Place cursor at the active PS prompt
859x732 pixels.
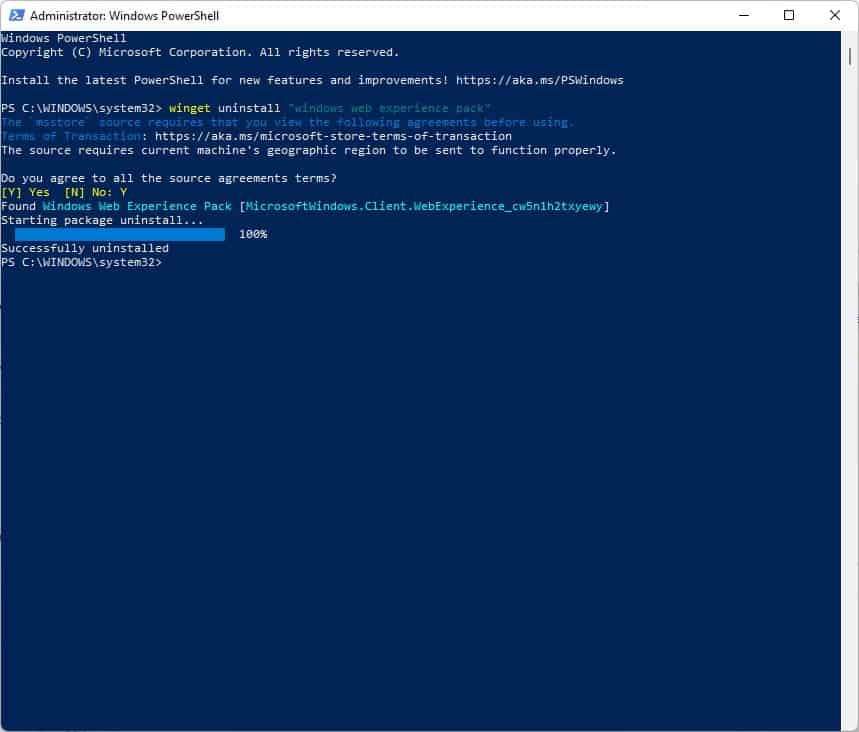[x=170, y=261]
